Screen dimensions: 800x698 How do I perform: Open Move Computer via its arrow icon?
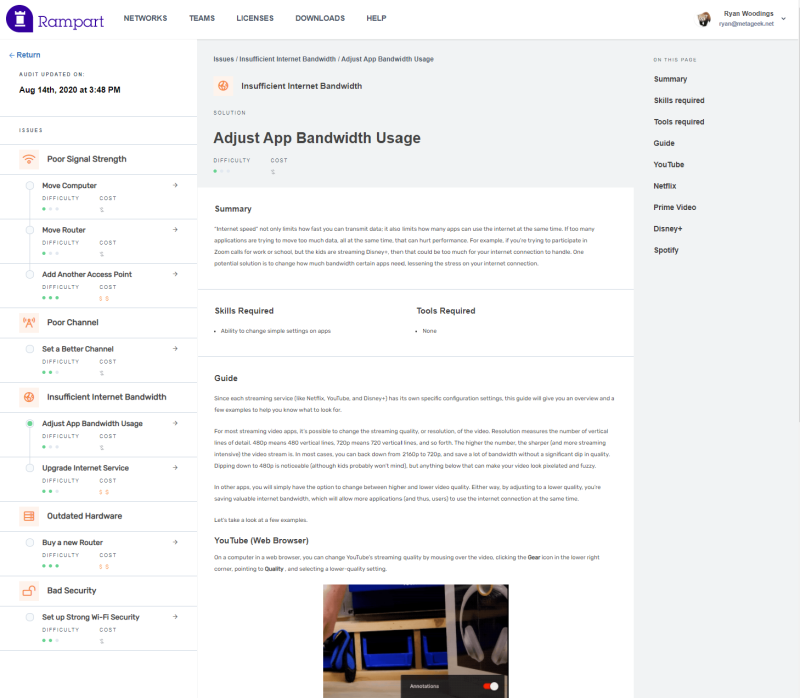(175, 185)
